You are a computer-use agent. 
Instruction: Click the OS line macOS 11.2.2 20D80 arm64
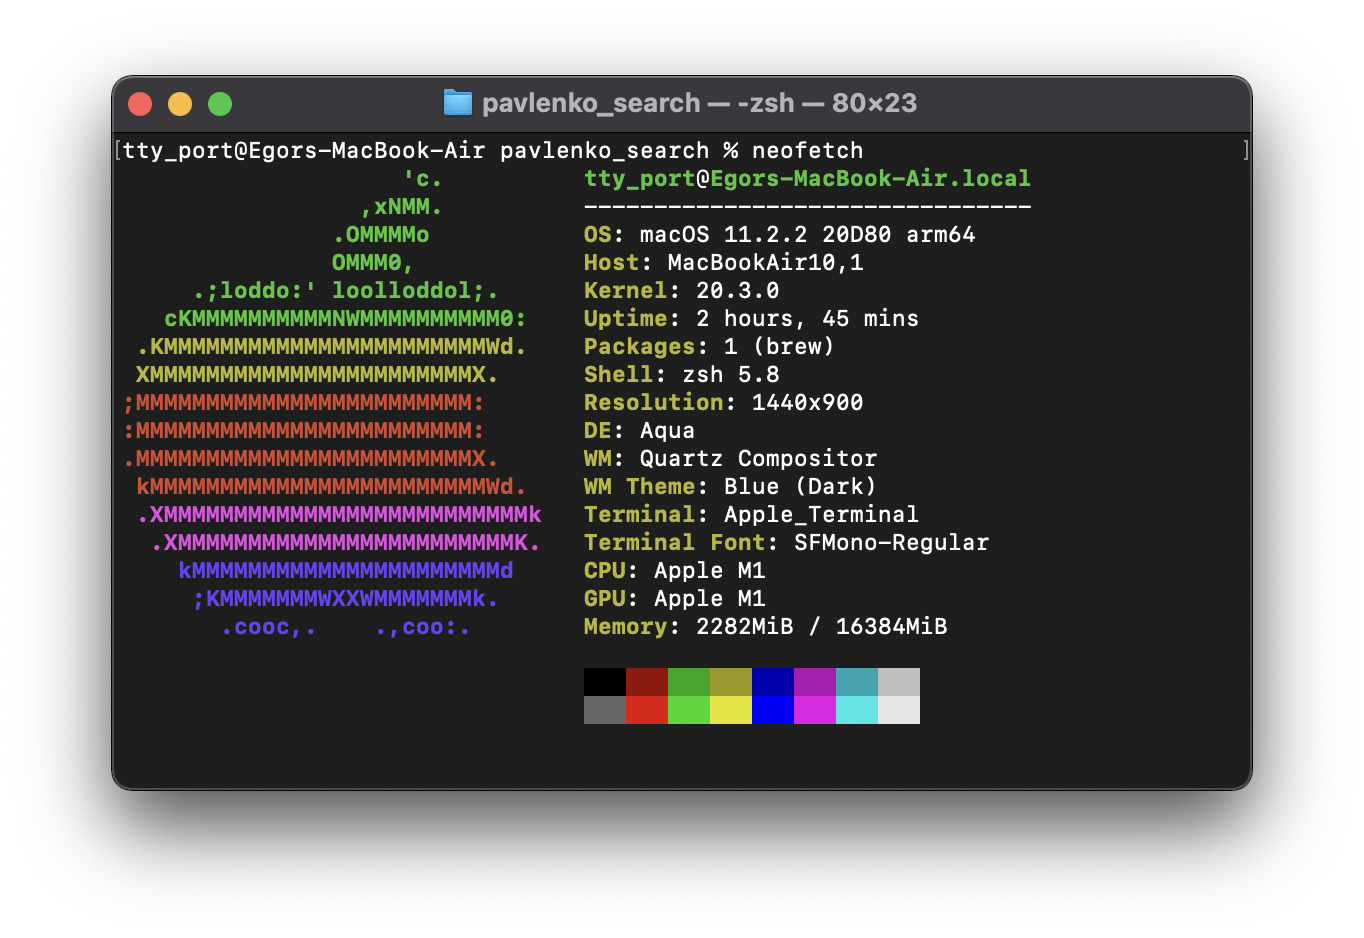(780, 235)
